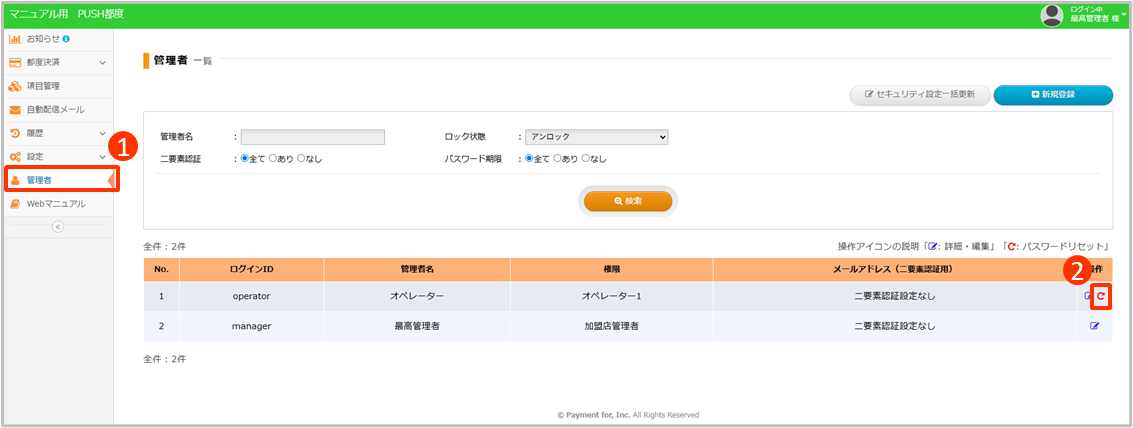Click the info icon beside お知らせ
Screen dimensions: 1133x428
pyautogui.click(x=66, y=39)
